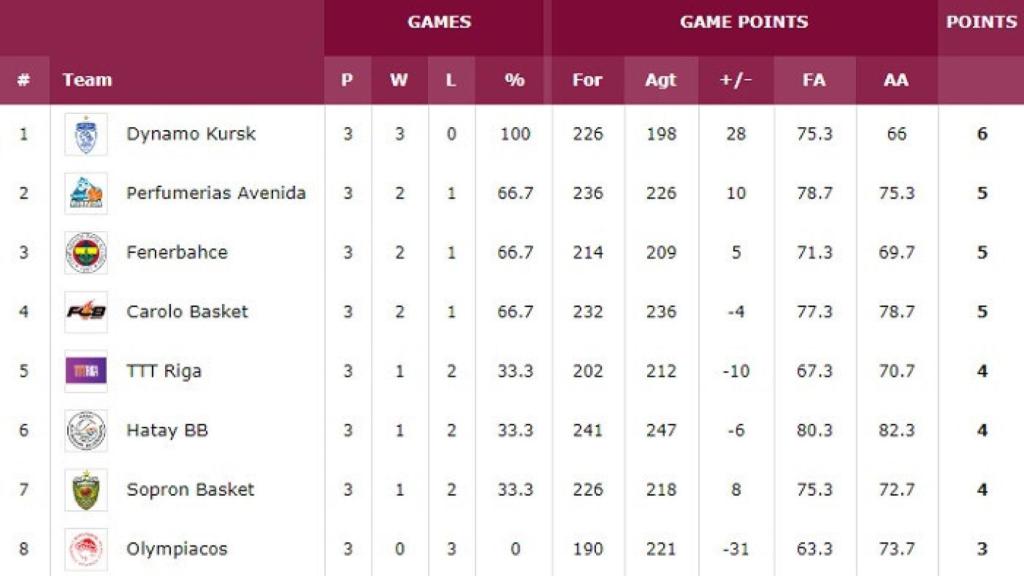
Task: Open the Olympiacos team page link
Action: point(177,549)
